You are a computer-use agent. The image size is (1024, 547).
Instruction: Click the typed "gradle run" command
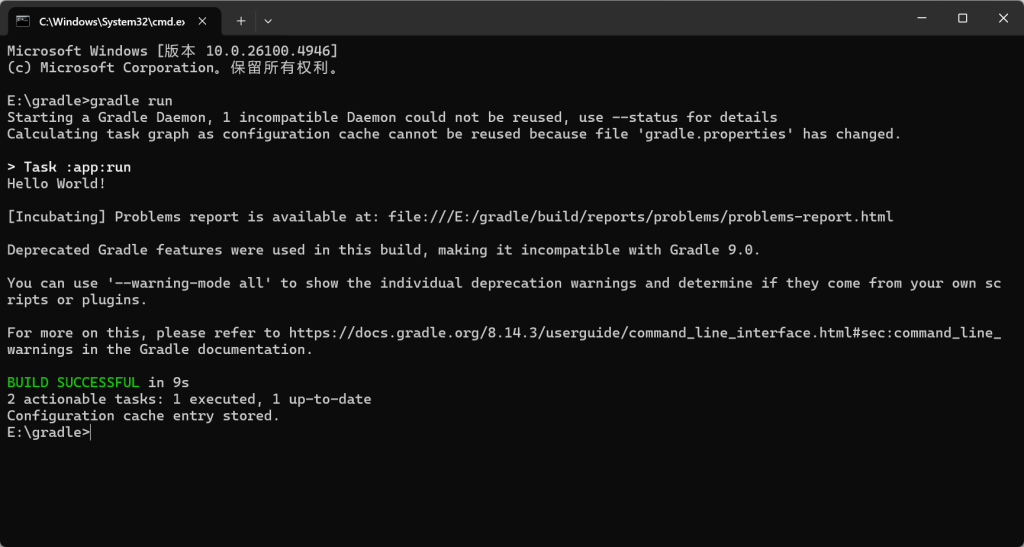pyautogui.click(x=131, y=101)
